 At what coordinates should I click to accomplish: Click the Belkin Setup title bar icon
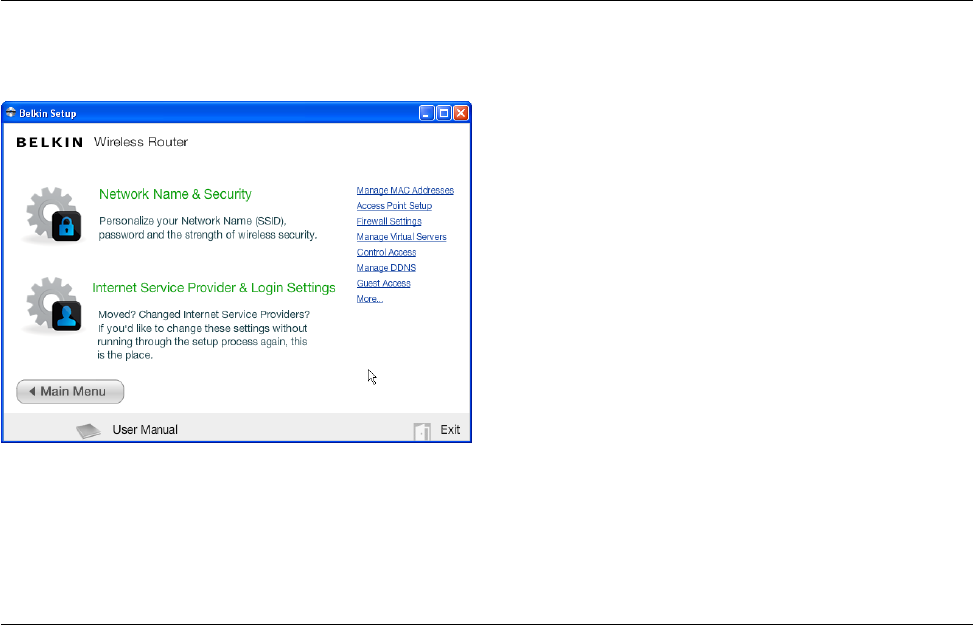[x=11, y=113]
